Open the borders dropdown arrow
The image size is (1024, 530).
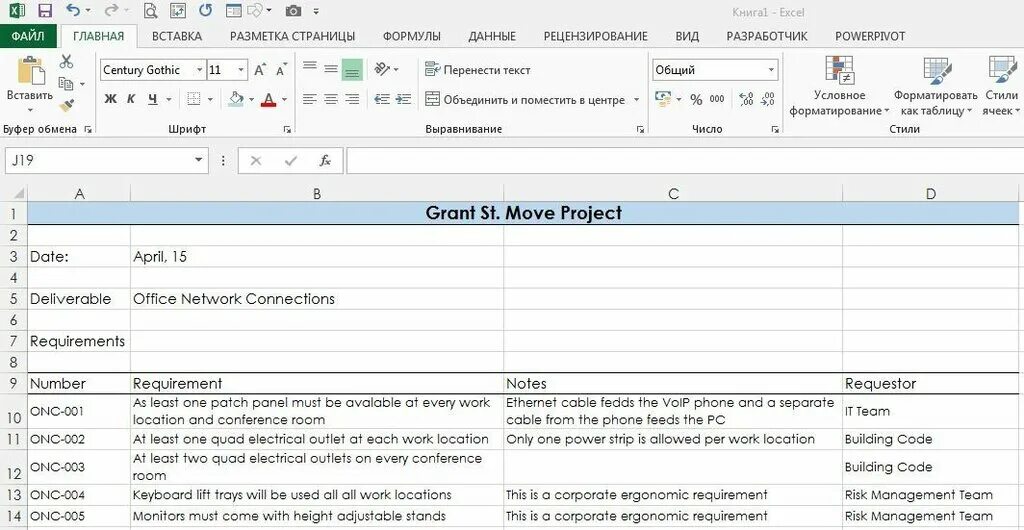[210, 100]
